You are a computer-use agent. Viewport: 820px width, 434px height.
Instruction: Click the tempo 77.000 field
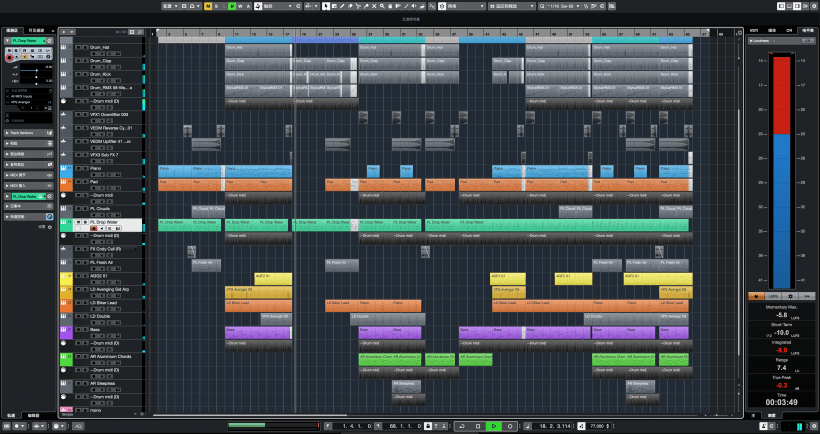tap(596, 426)
